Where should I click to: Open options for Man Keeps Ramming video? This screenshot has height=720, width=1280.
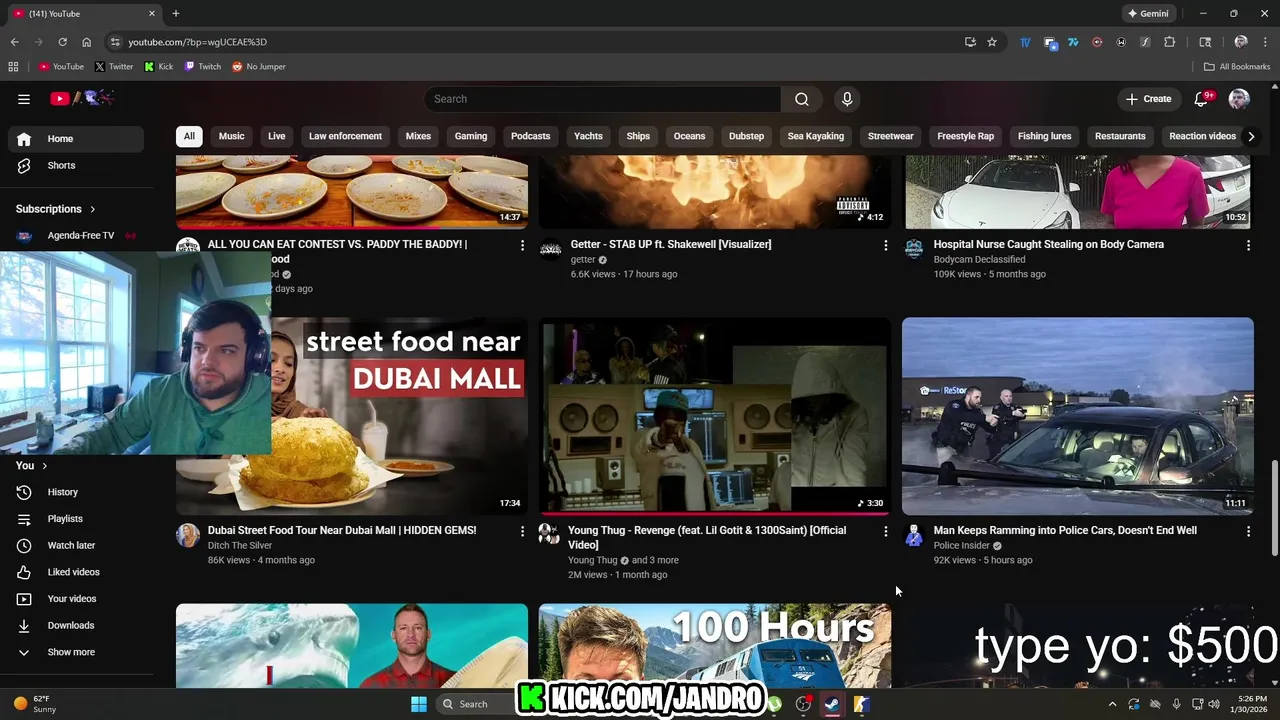click(1248, 531)
